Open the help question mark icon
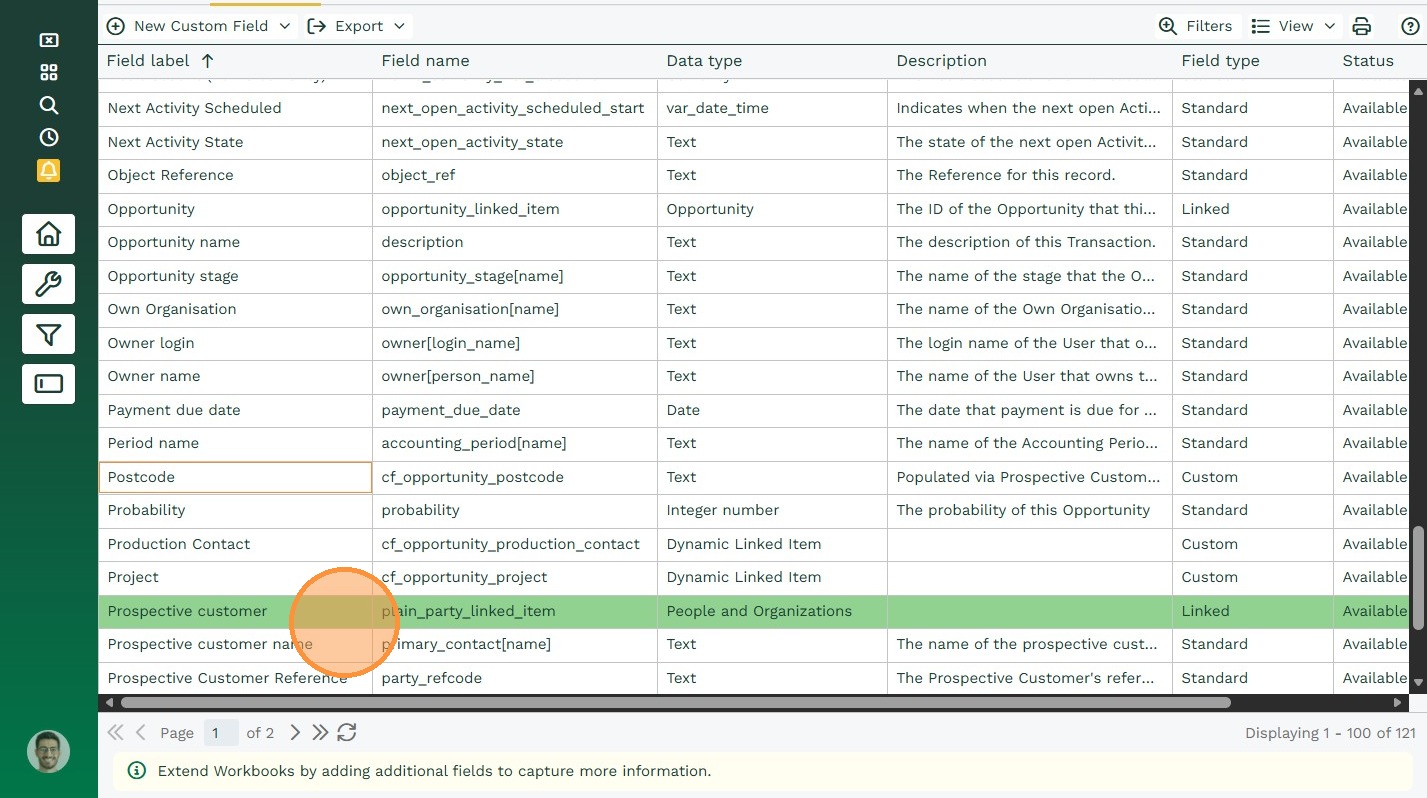1427x798 pixels. tap(1410, 26)
